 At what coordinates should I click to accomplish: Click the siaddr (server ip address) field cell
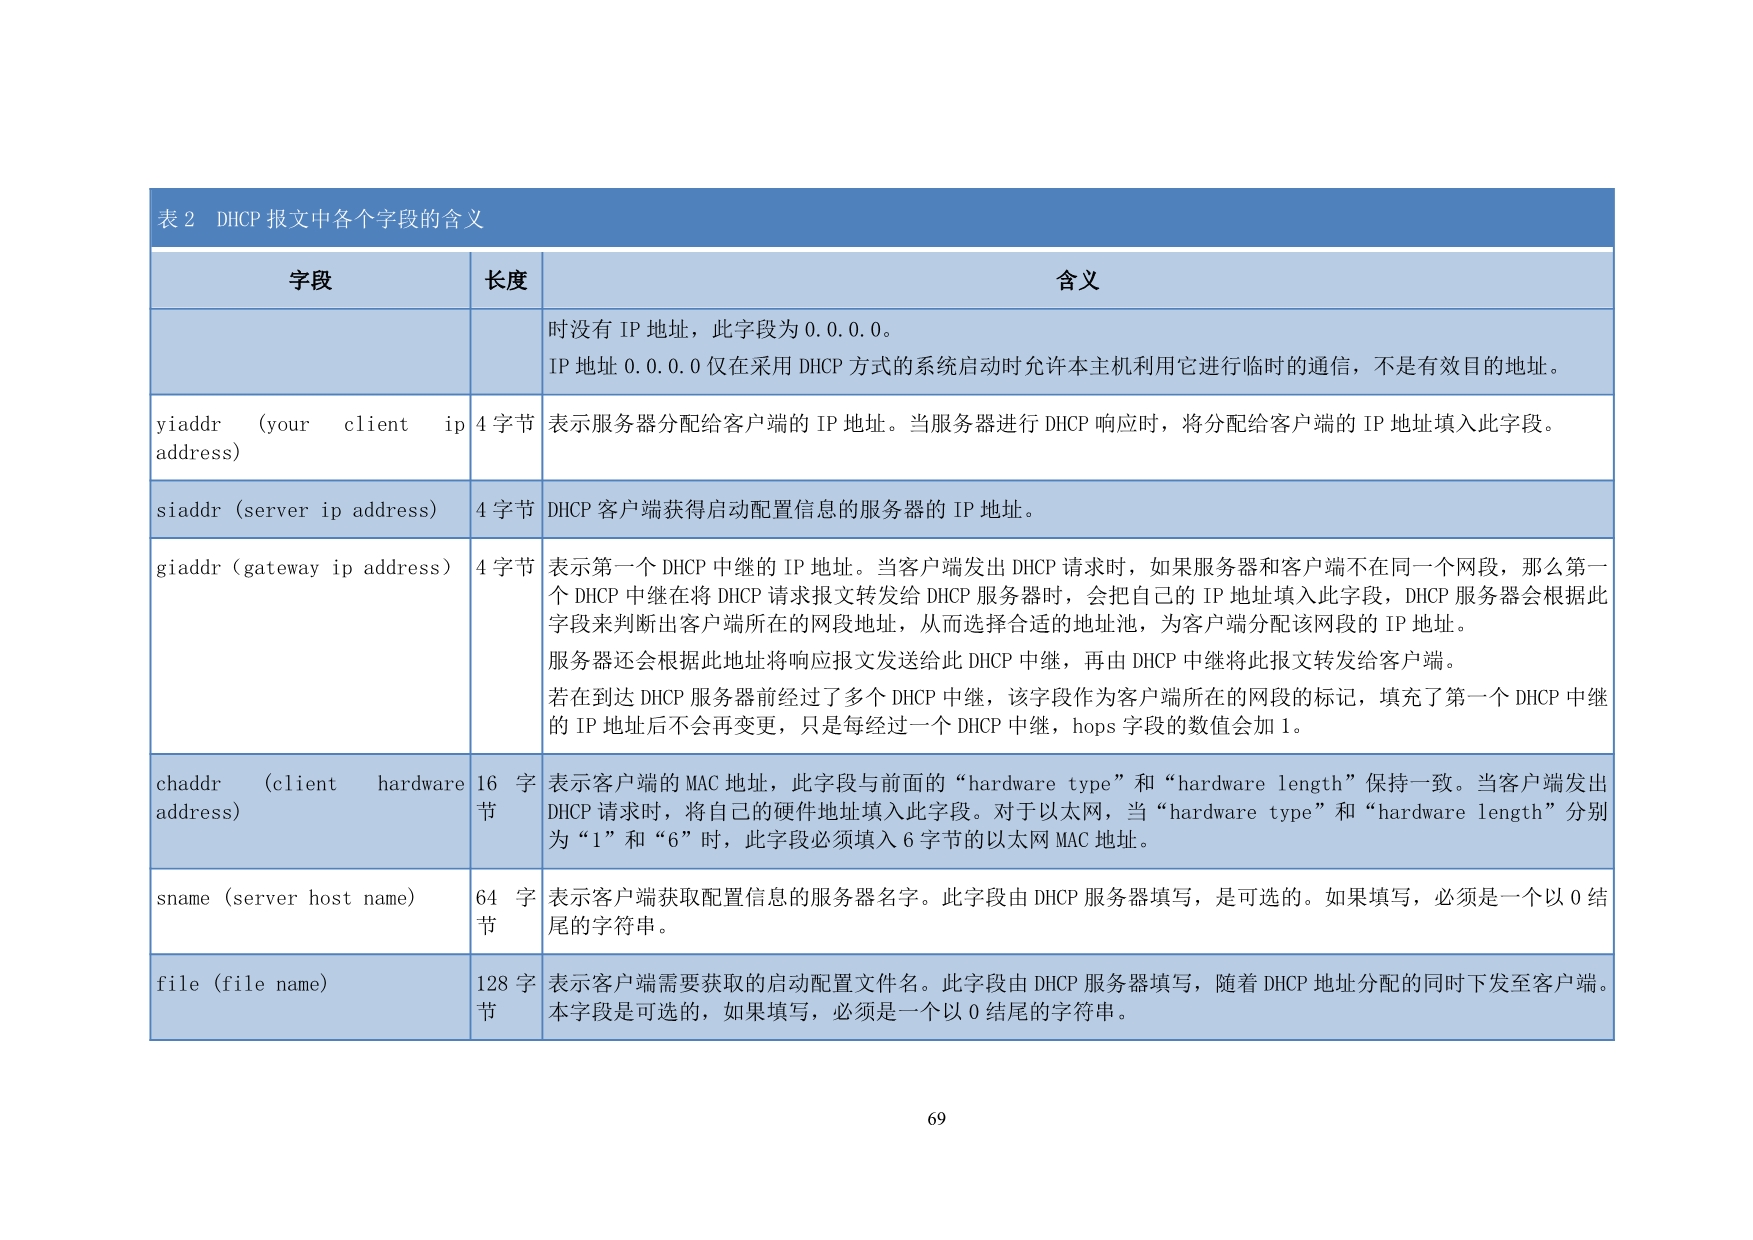pyautogui.click(x=297, y=510)
